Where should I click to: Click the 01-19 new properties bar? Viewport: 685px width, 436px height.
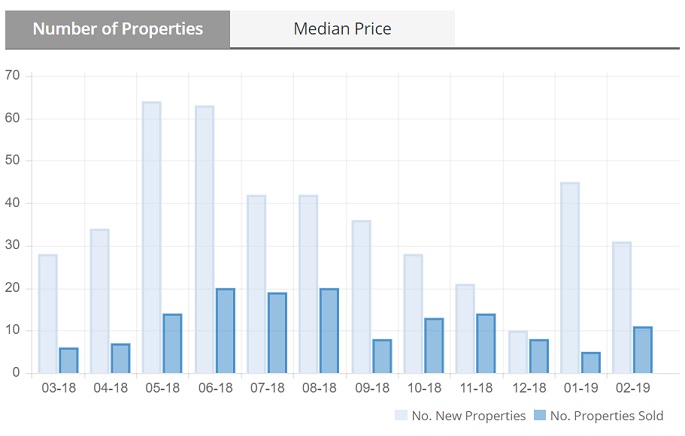point(569,278)
